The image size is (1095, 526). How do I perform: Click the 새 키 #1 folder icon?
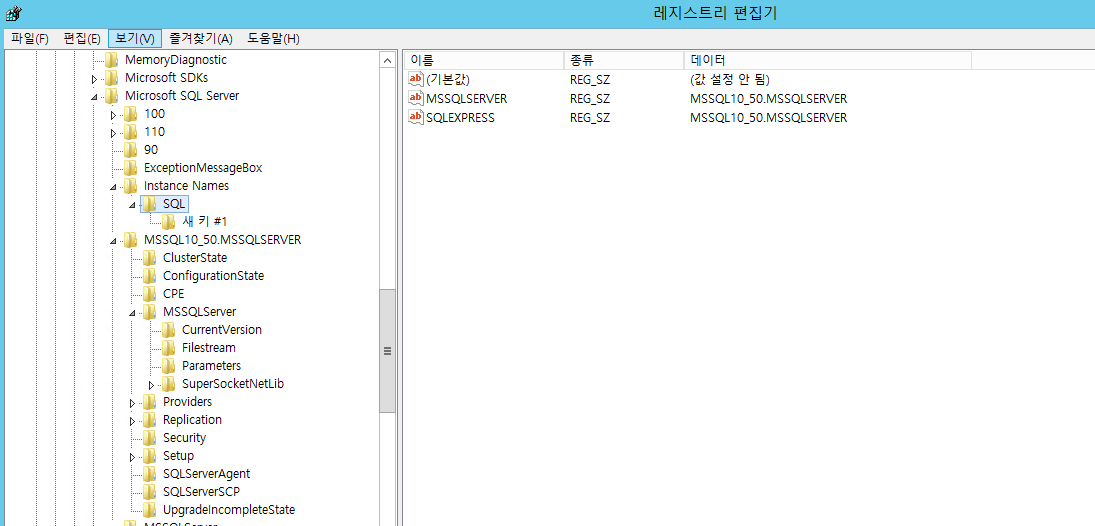[169, 222]
